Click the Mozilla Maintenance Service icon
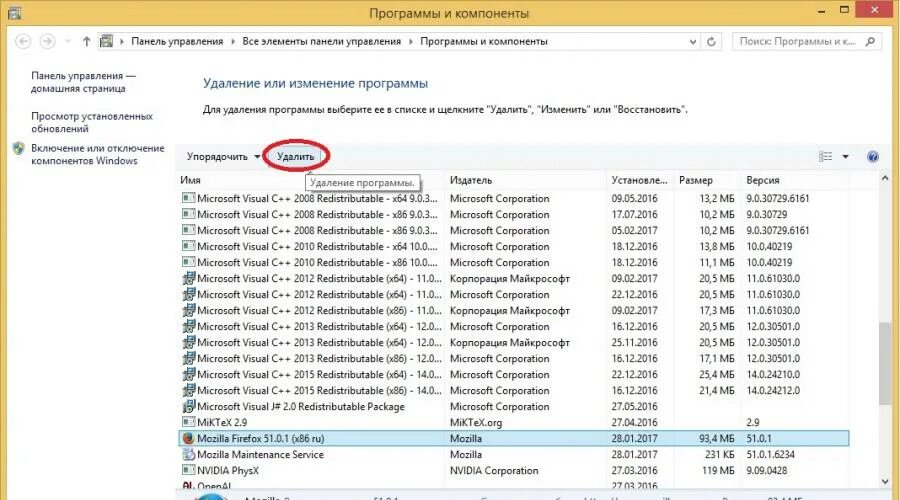 [x=188, y=454]
